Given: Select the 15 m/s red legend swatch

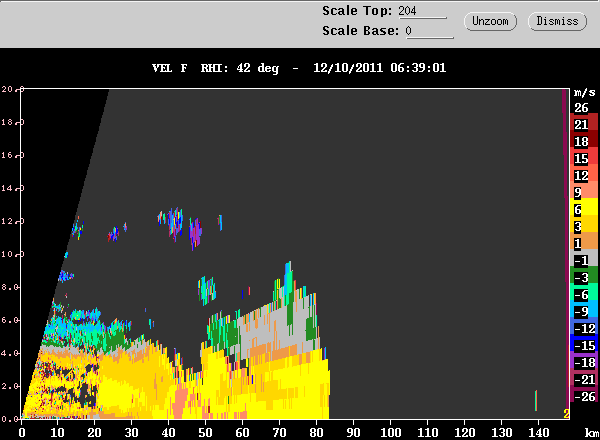Looking at the screenshot, I should click(584, 156).
